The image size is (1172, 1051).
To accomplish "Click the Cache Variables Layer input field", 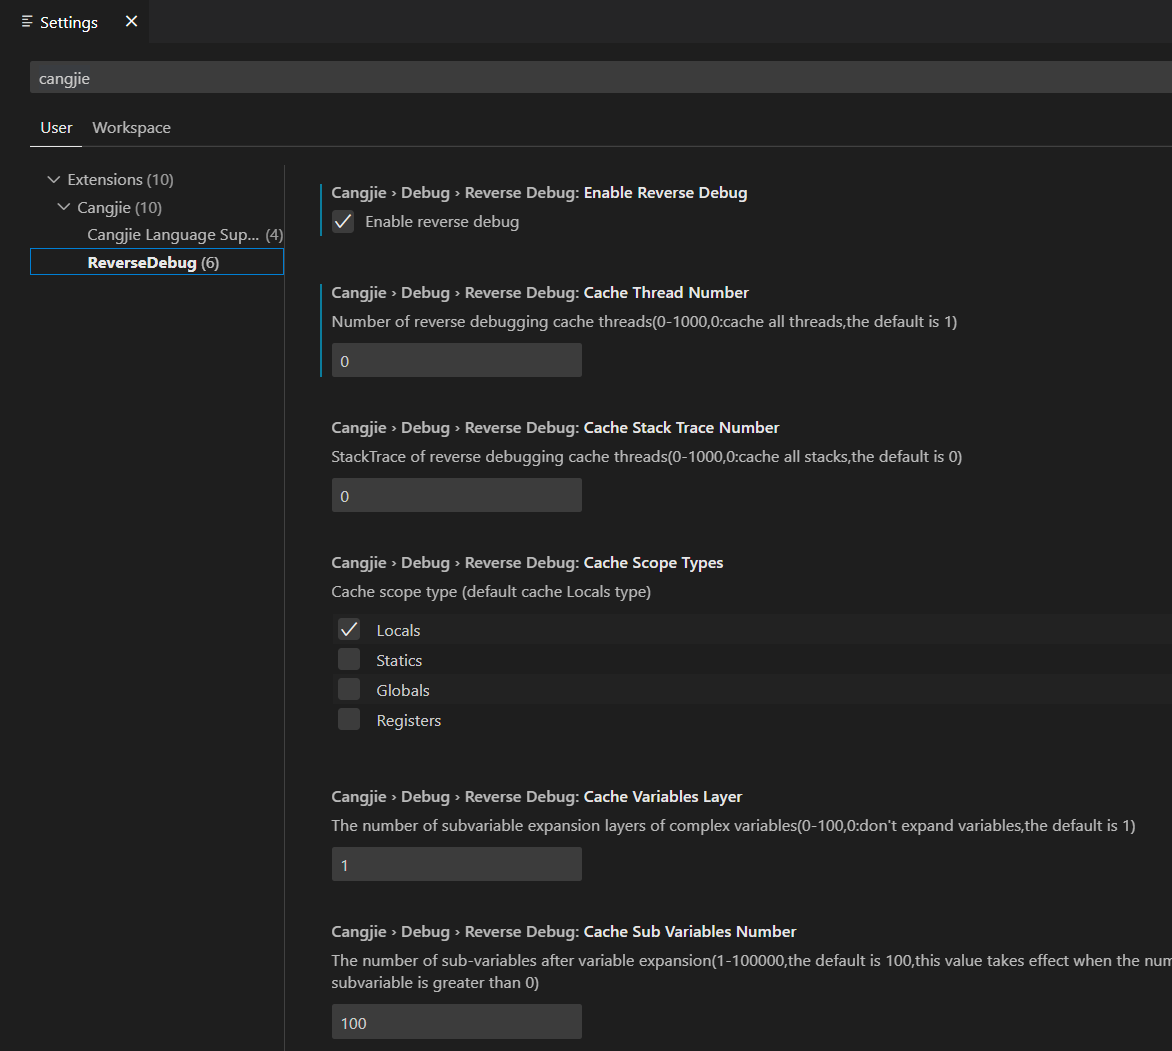I will click(456, 865).
